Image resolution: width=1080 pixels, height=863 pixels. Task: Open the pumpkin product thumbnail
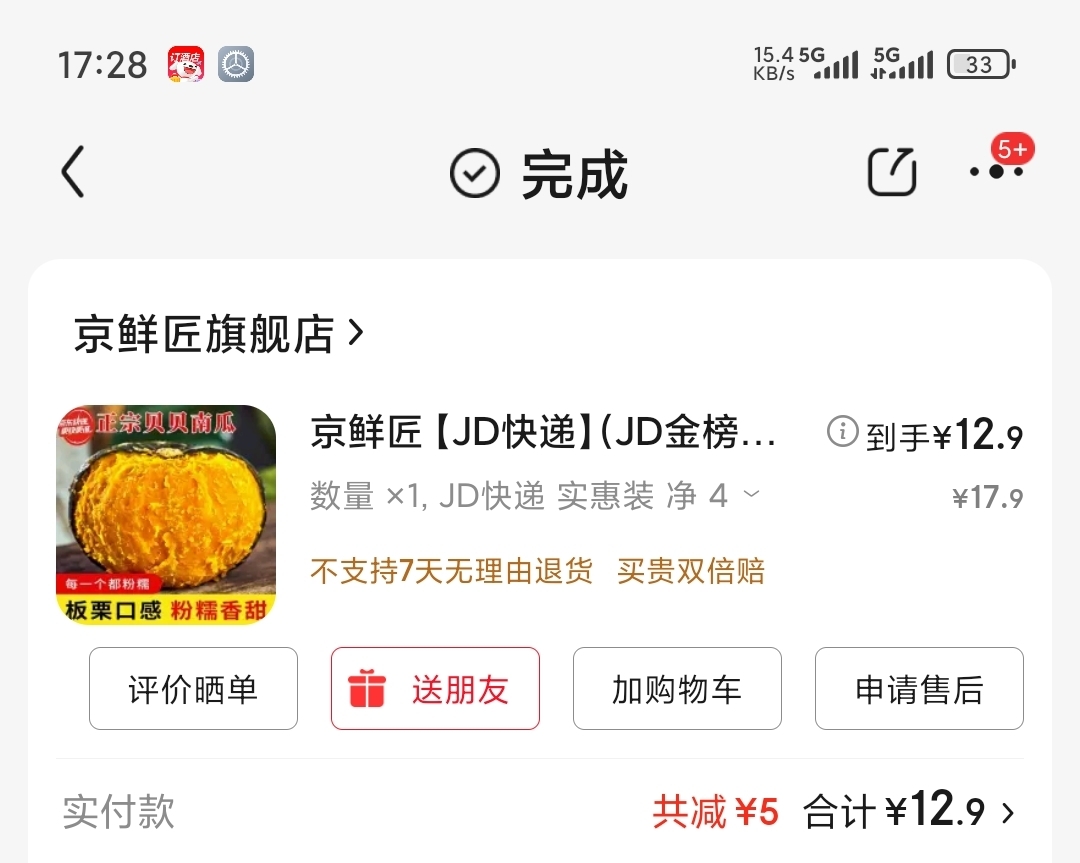tap(166, 515)
